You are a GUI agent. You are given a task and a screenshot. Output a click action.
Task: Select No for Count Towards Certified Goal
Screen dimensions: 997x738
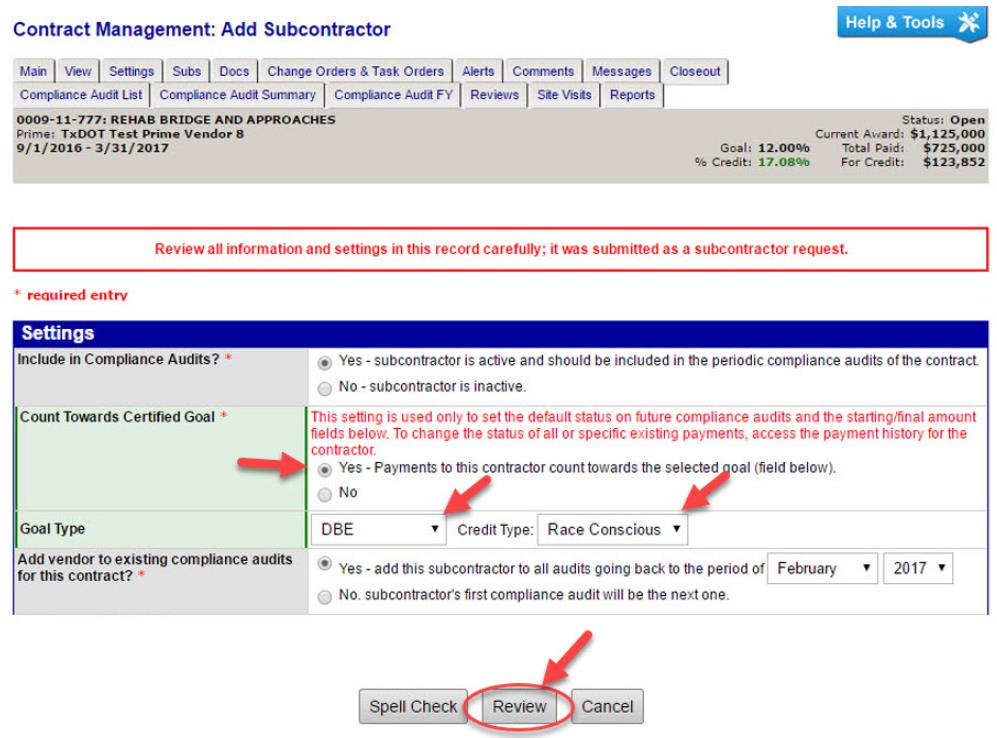324,493
